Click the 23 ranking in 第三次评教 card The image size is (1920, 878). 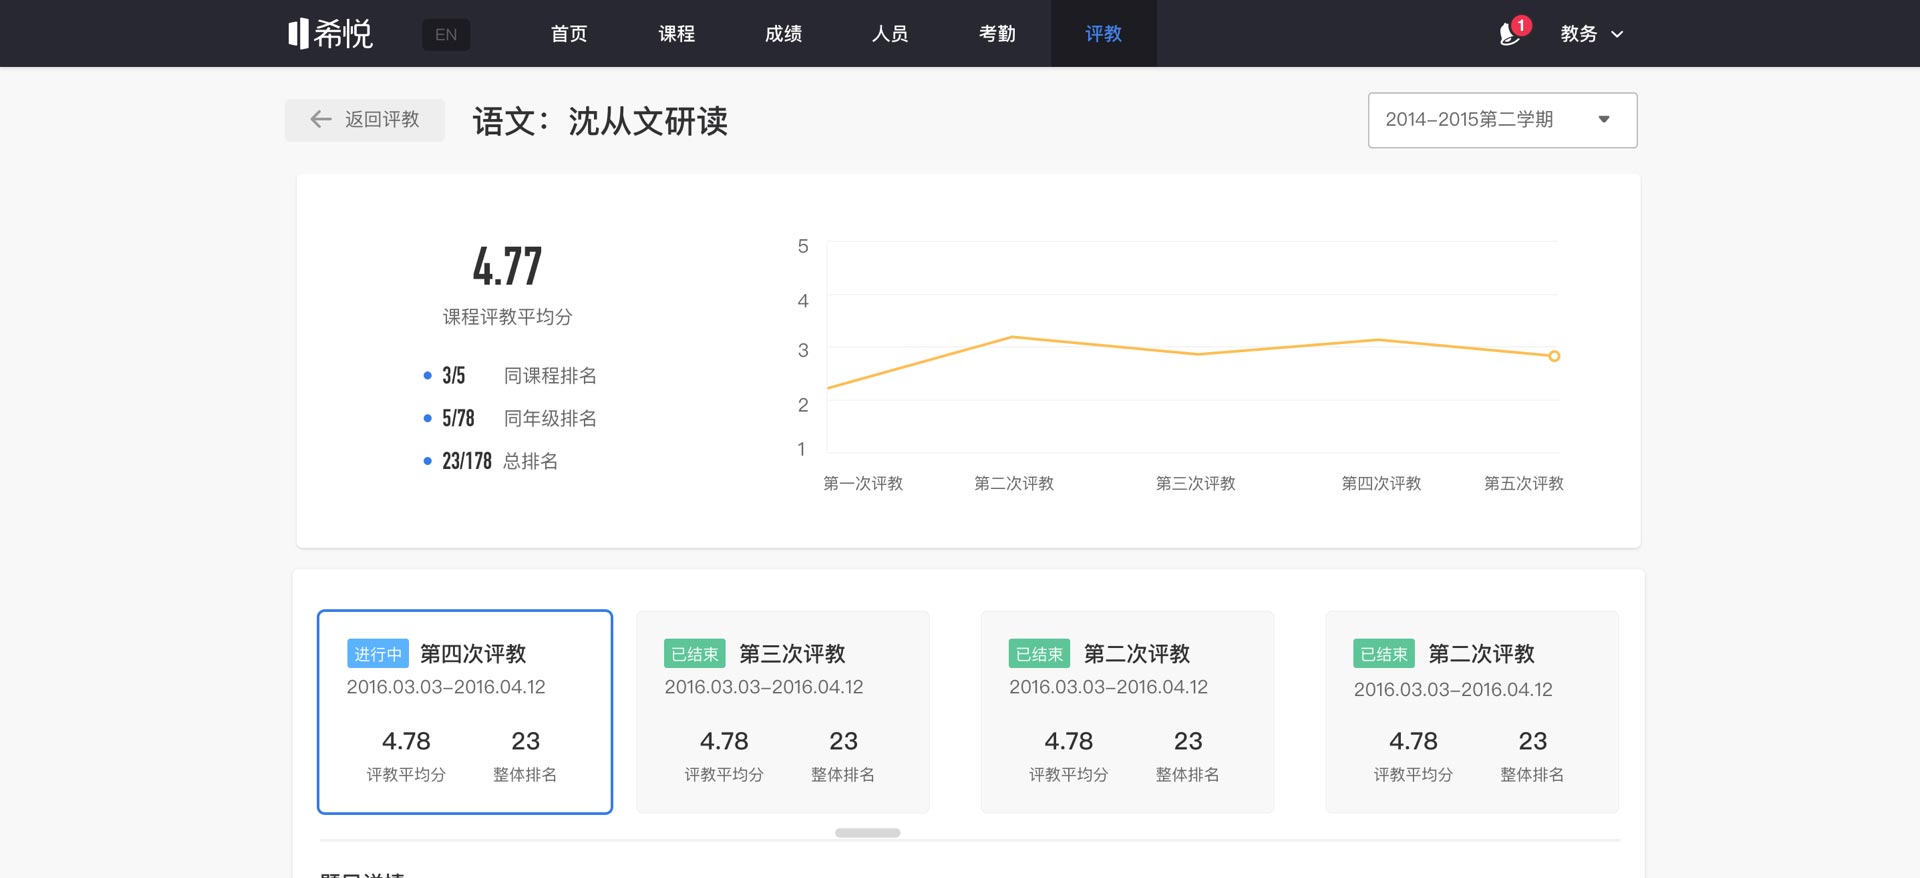(x=843, y=741)
